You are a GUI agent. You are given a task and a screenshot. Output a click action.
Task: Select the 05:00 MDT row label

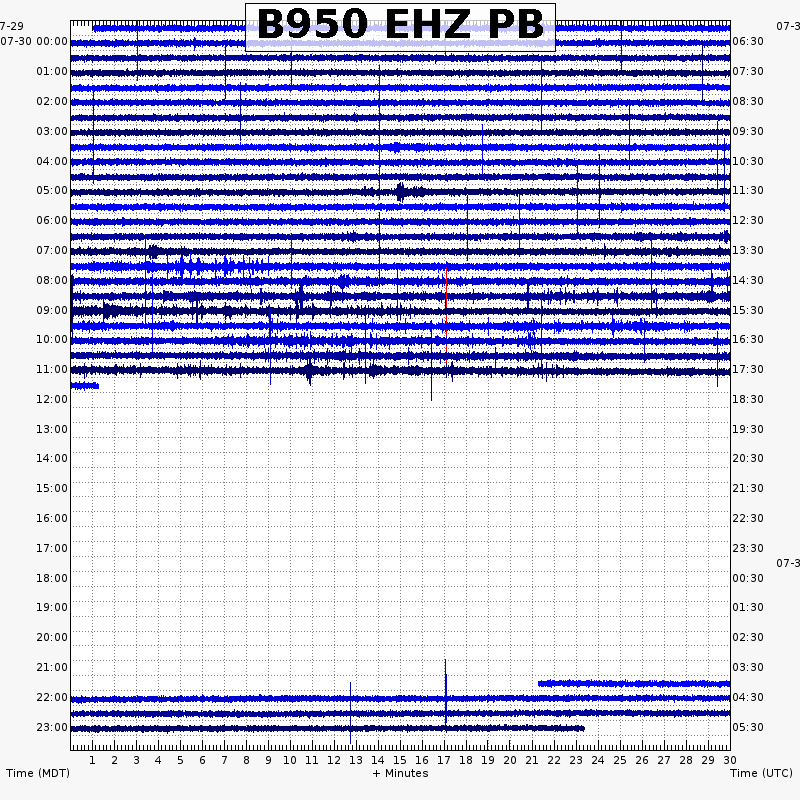(52, 190)
